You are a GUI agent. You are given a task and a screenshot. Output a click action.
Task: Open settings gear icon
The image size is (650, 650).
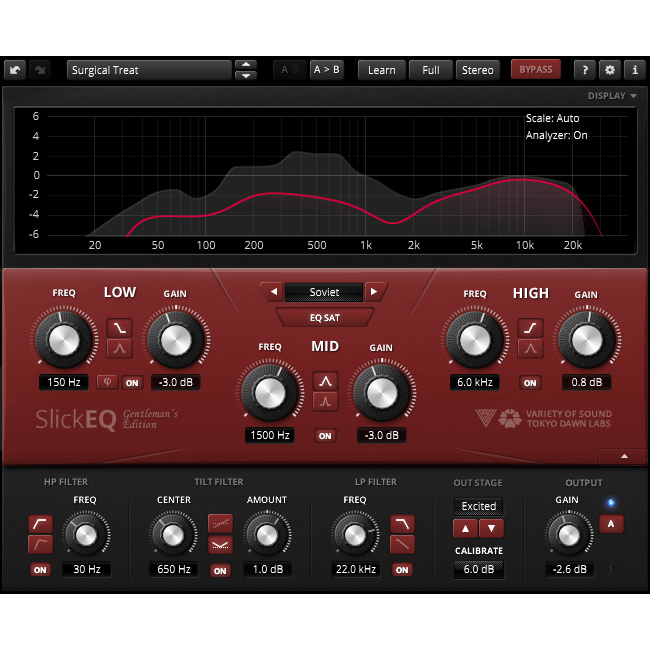coord(609,70)
